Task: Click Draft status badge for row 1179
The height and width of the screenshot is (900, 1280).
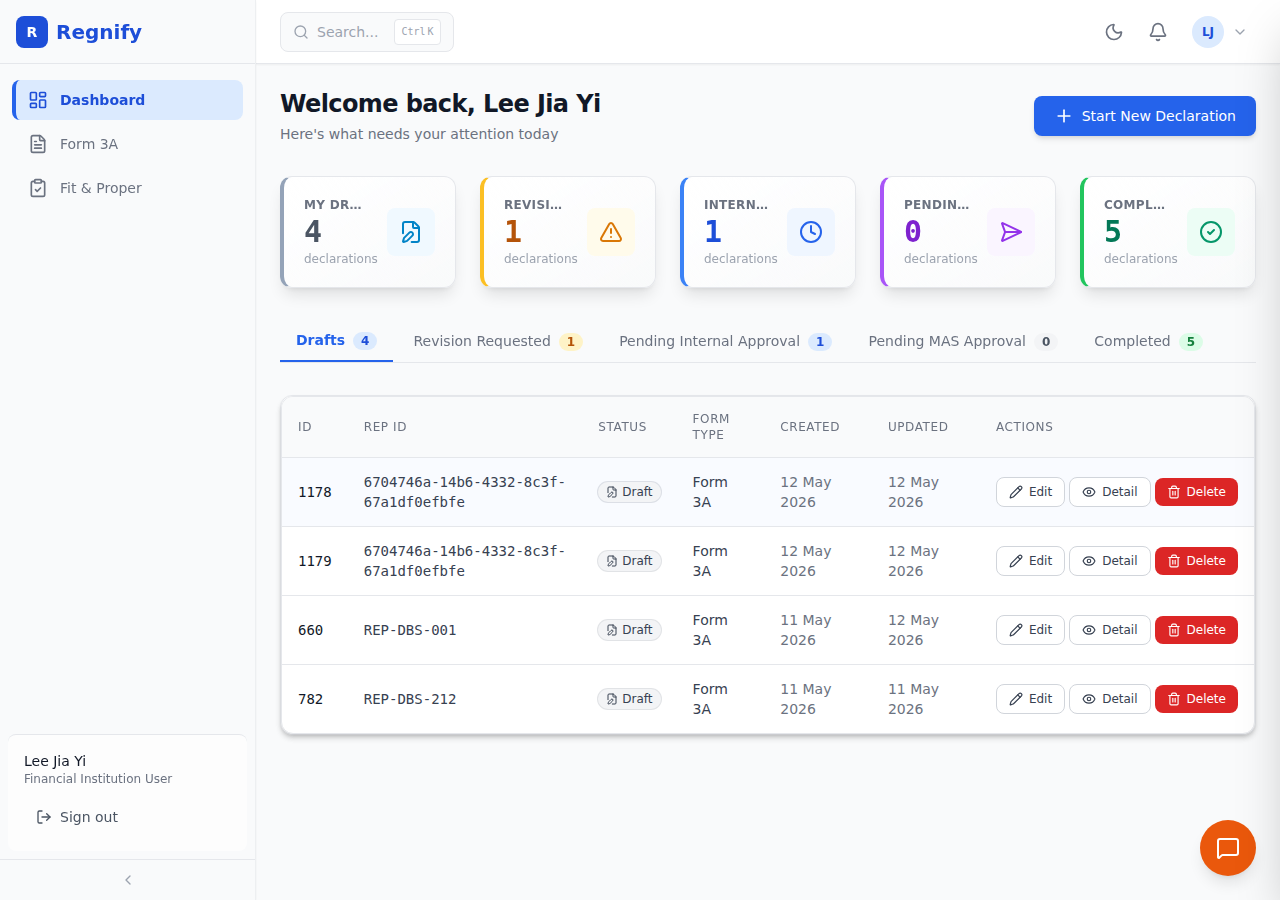Action: 630,561
